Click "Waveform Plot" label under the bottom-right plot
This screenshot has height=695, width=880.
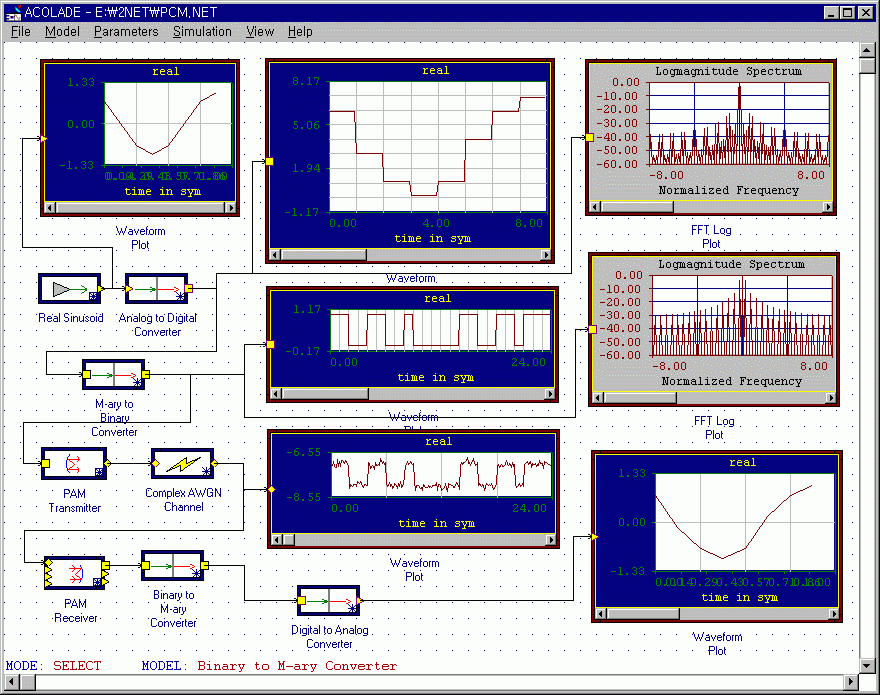coord(717,643)
